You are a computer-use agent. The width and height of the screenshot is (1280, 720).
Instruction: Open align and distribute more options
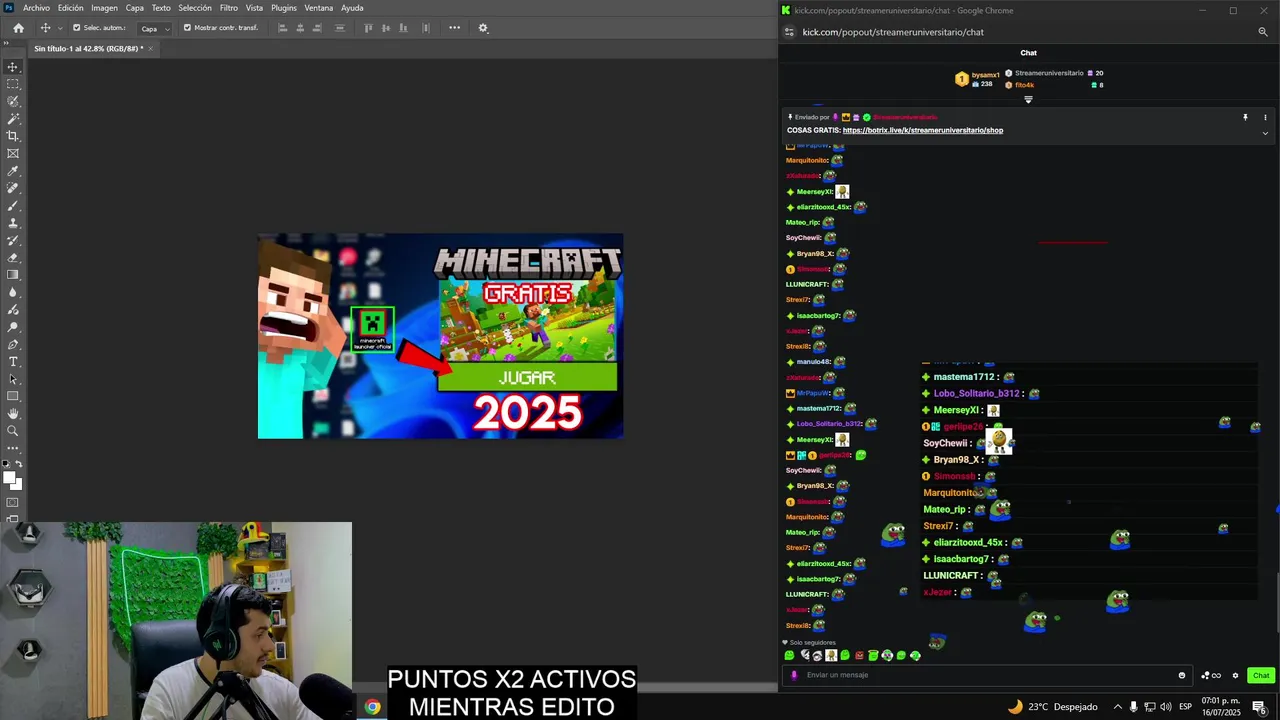pos(454,28)
